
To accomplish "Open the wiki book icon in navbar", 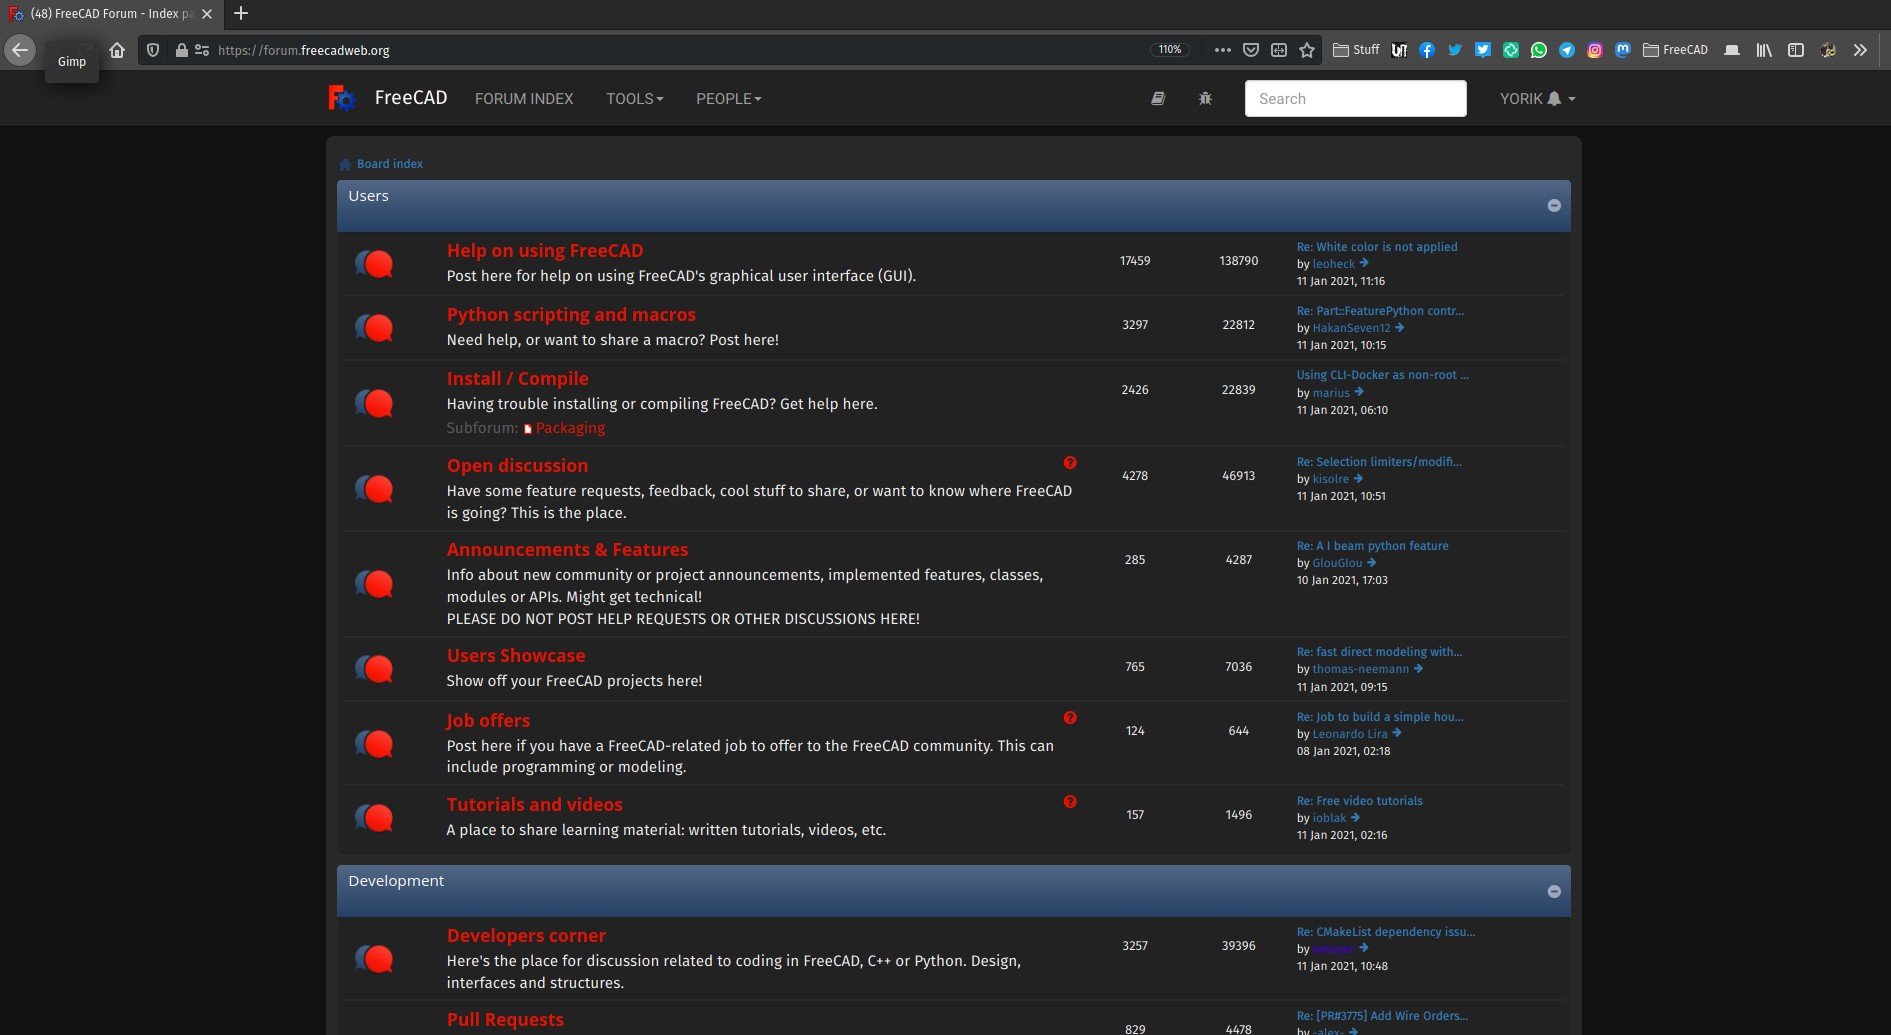I will (1158, 98).
